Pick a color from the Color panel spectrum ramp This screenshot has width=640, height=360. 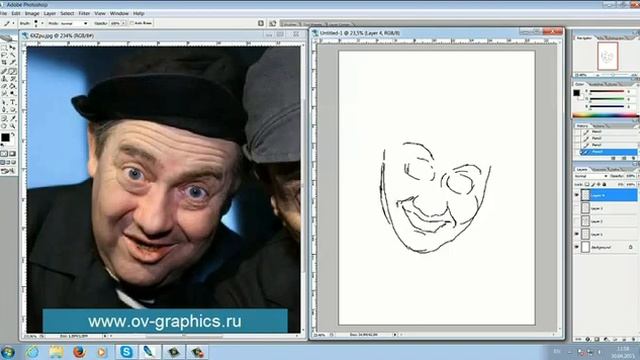pos(606,116)
